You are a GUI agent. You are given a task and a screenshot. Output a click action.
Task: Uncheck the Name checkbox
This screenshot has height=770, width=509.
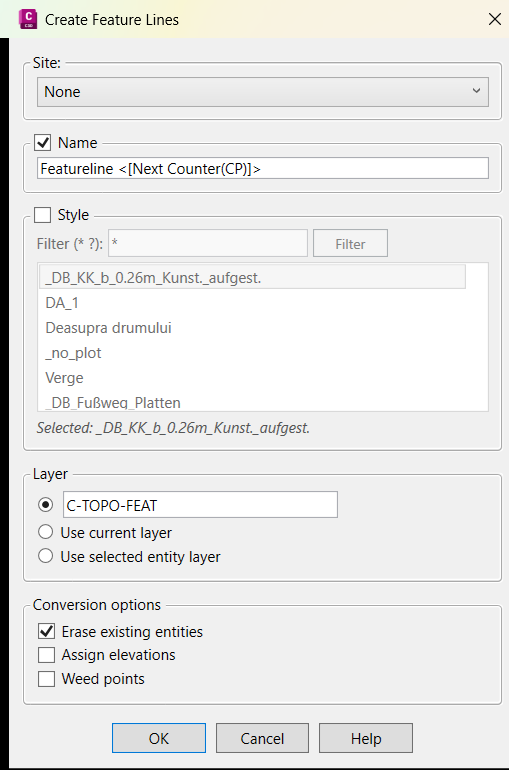43,143
